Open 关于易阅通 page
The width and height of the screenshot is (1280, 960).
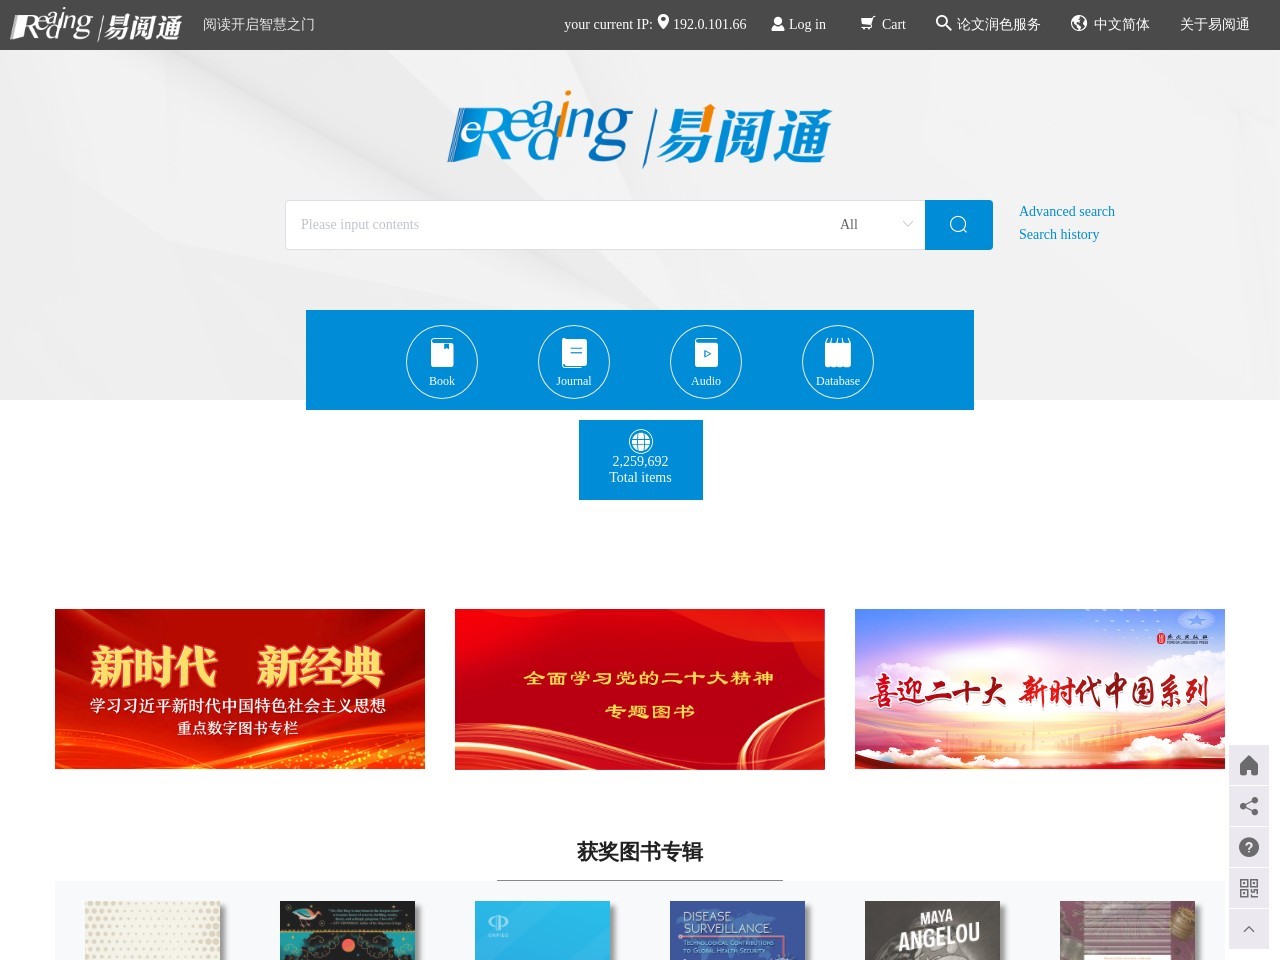coord(1215,24)
